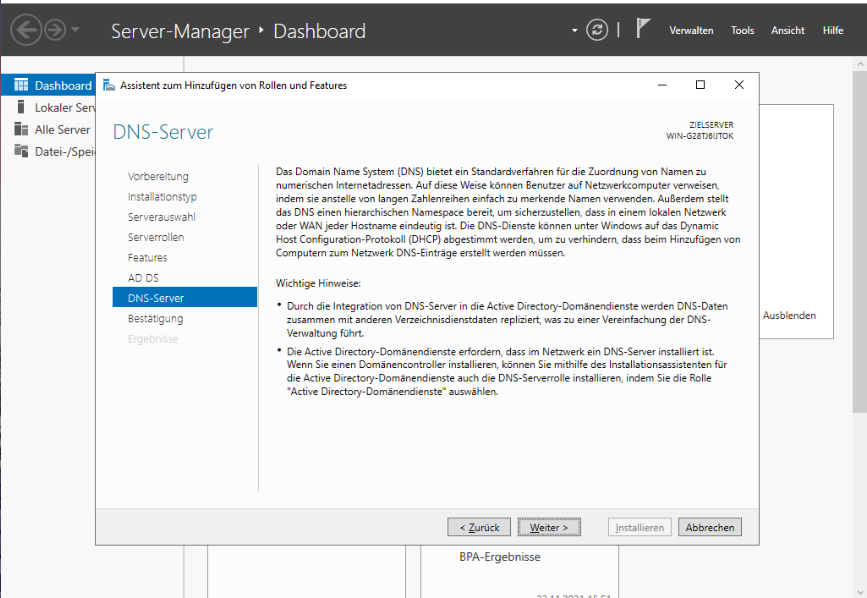
Task: Click the forward navigation arrow icon
Action: coord(54,30)
